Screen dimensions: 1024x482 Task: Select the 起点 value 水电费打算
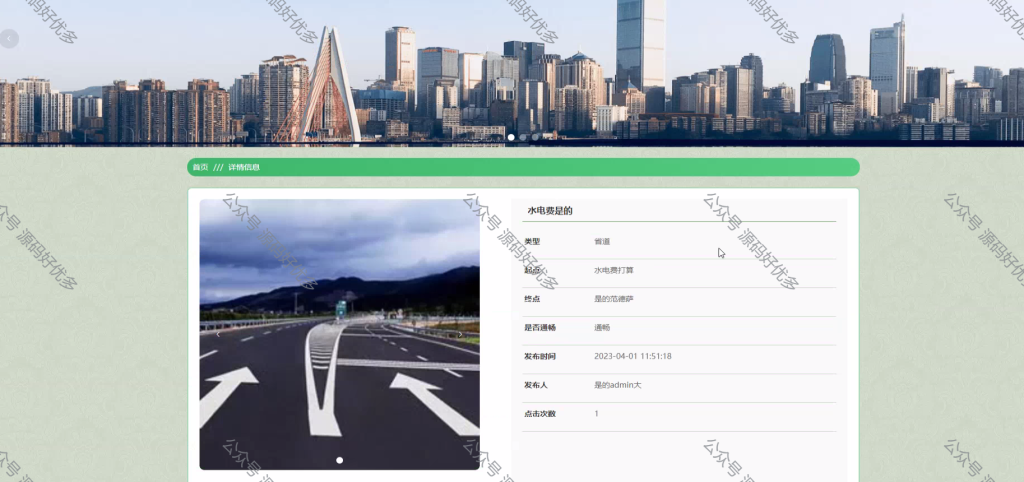point(614,270)
